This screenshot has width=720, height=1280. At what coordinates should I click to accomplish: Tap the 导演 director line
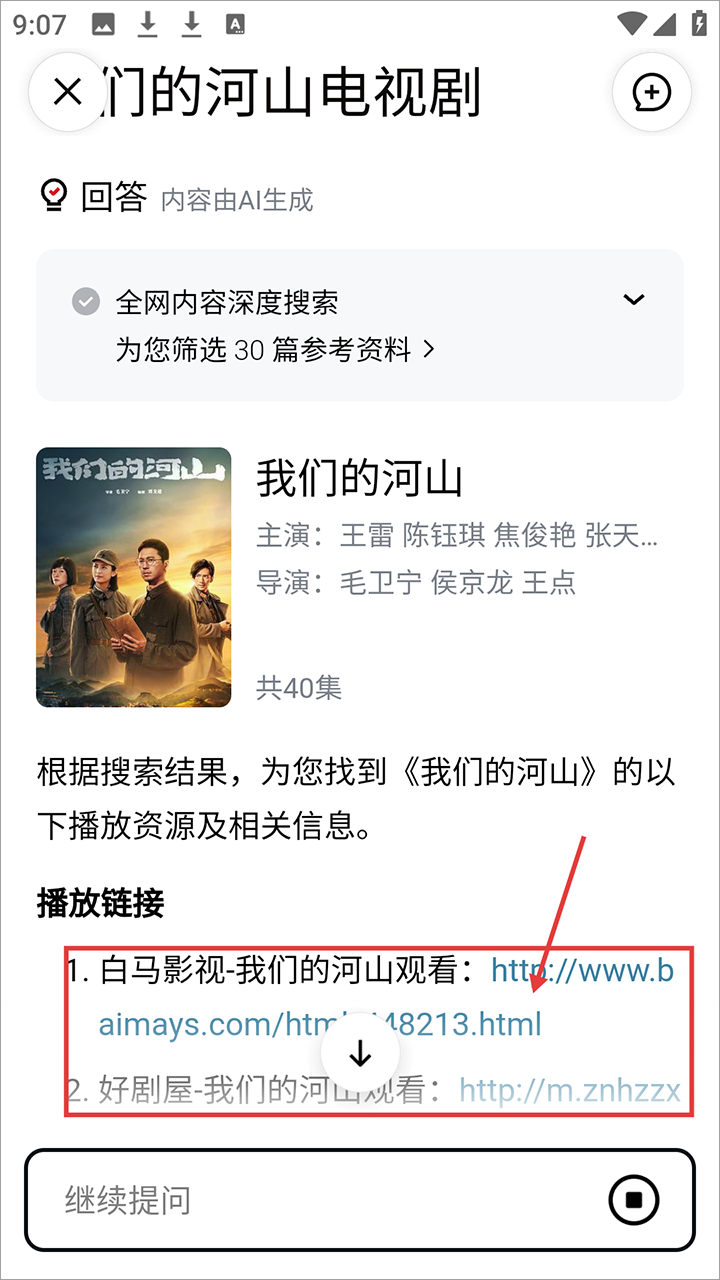(x=416, y=583)
